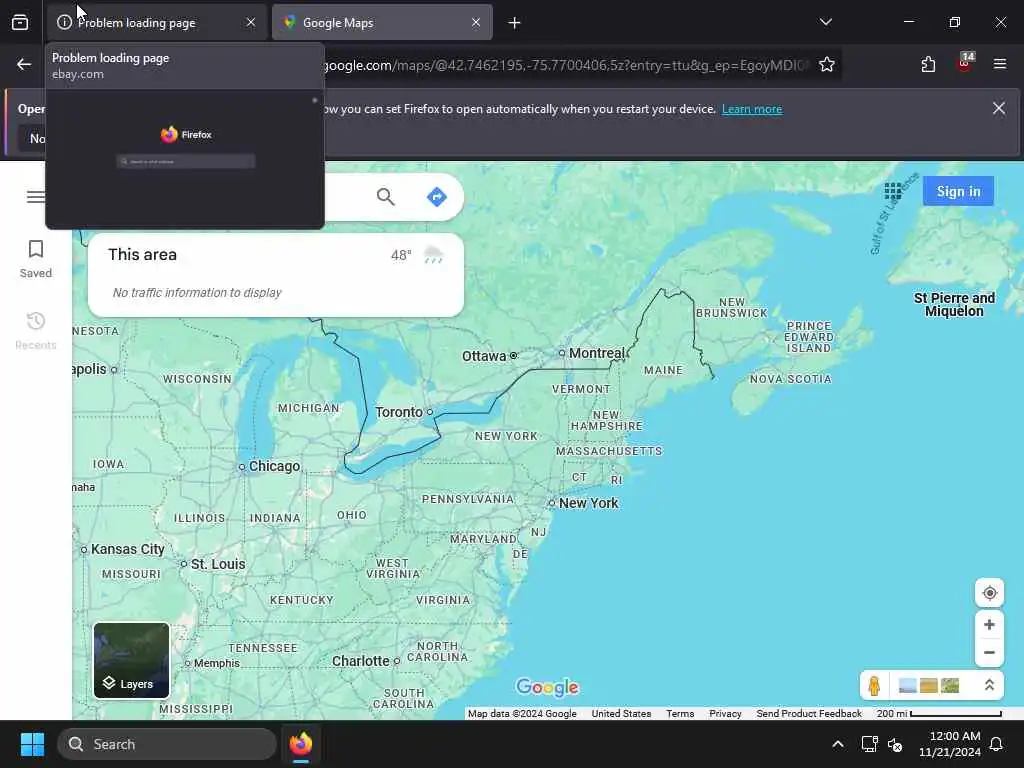
Task: Open the Google Maps side menu
Action: pyautogui.click(x=36, y=197)
